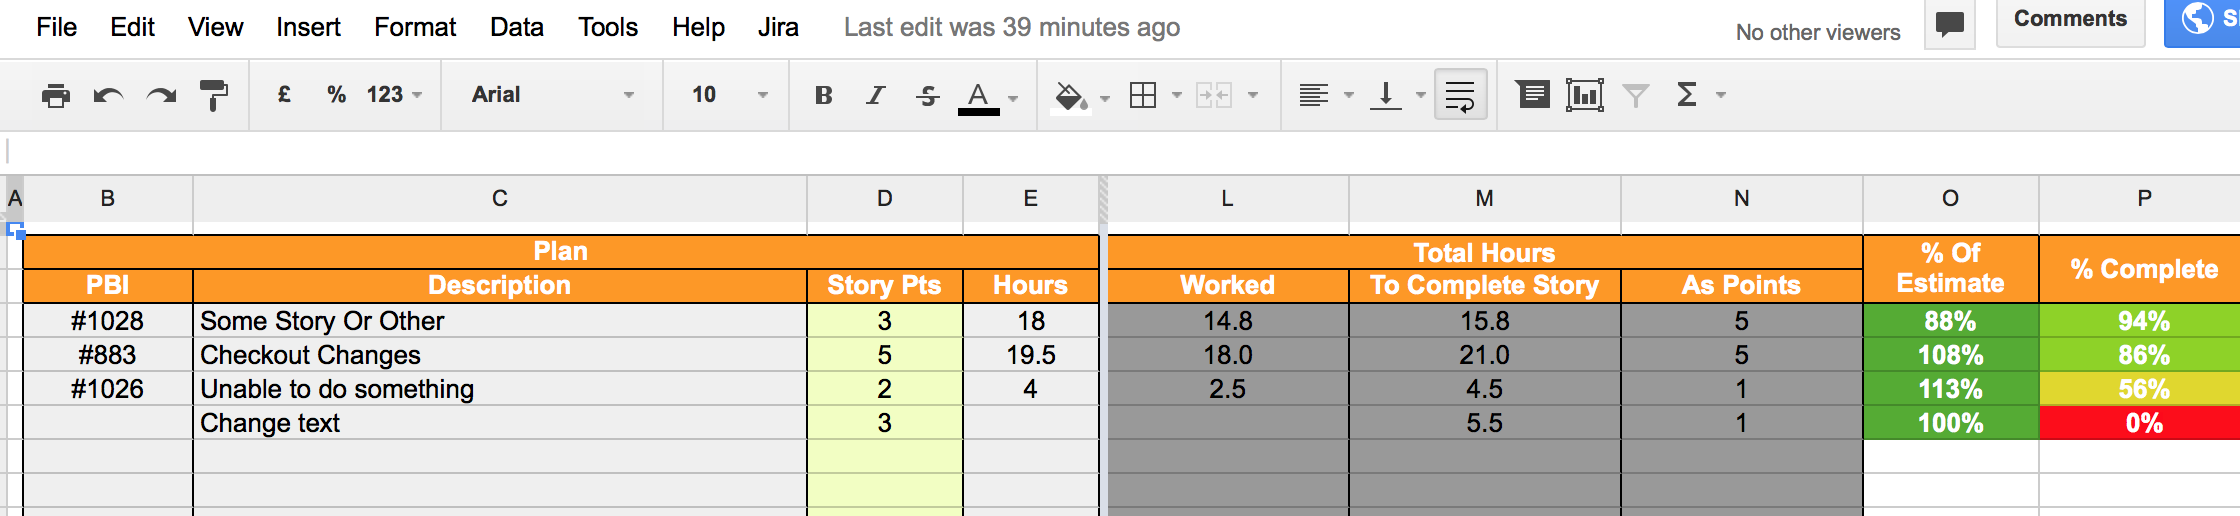Open the Jira menu
The width and height of the screenshot is (2240, 516).
click(x=778, y=27)
